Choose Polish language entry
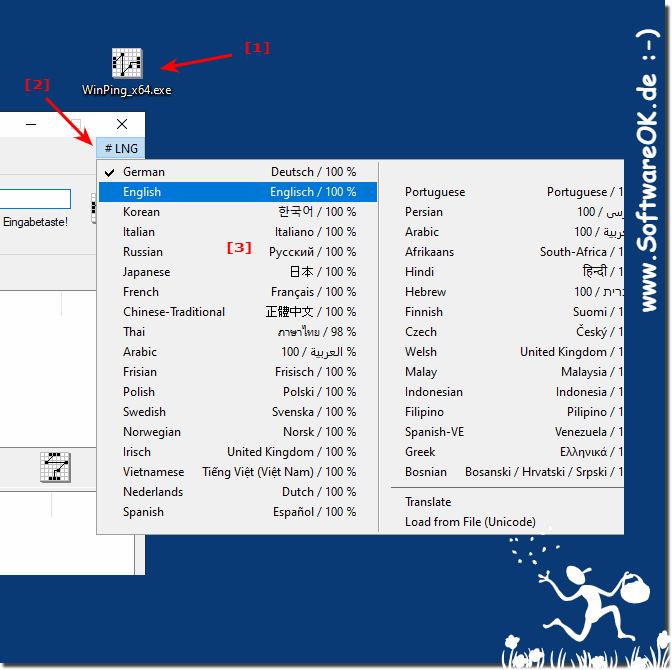The width and height of the screenshot is (672, 670). coord(238,392)
